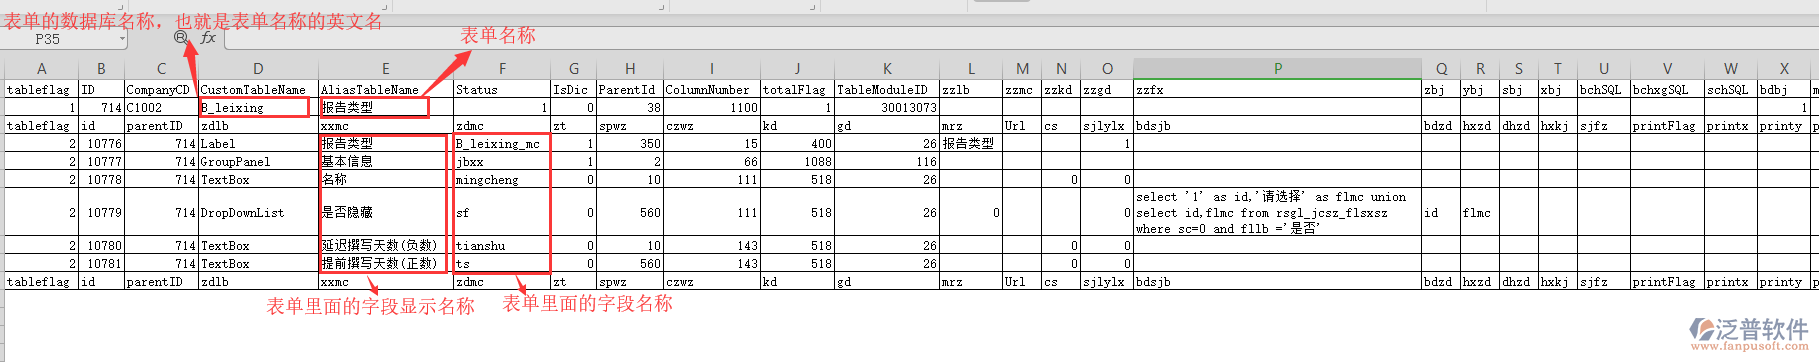Click the tianshu field cell
1819x362 pixels.
502,245
